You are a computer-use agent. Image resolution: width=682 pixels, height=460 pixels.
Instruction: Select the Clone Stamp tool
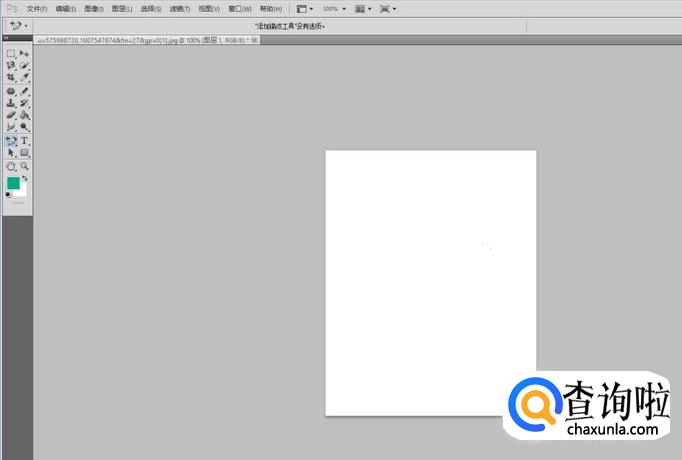[11, 103]
